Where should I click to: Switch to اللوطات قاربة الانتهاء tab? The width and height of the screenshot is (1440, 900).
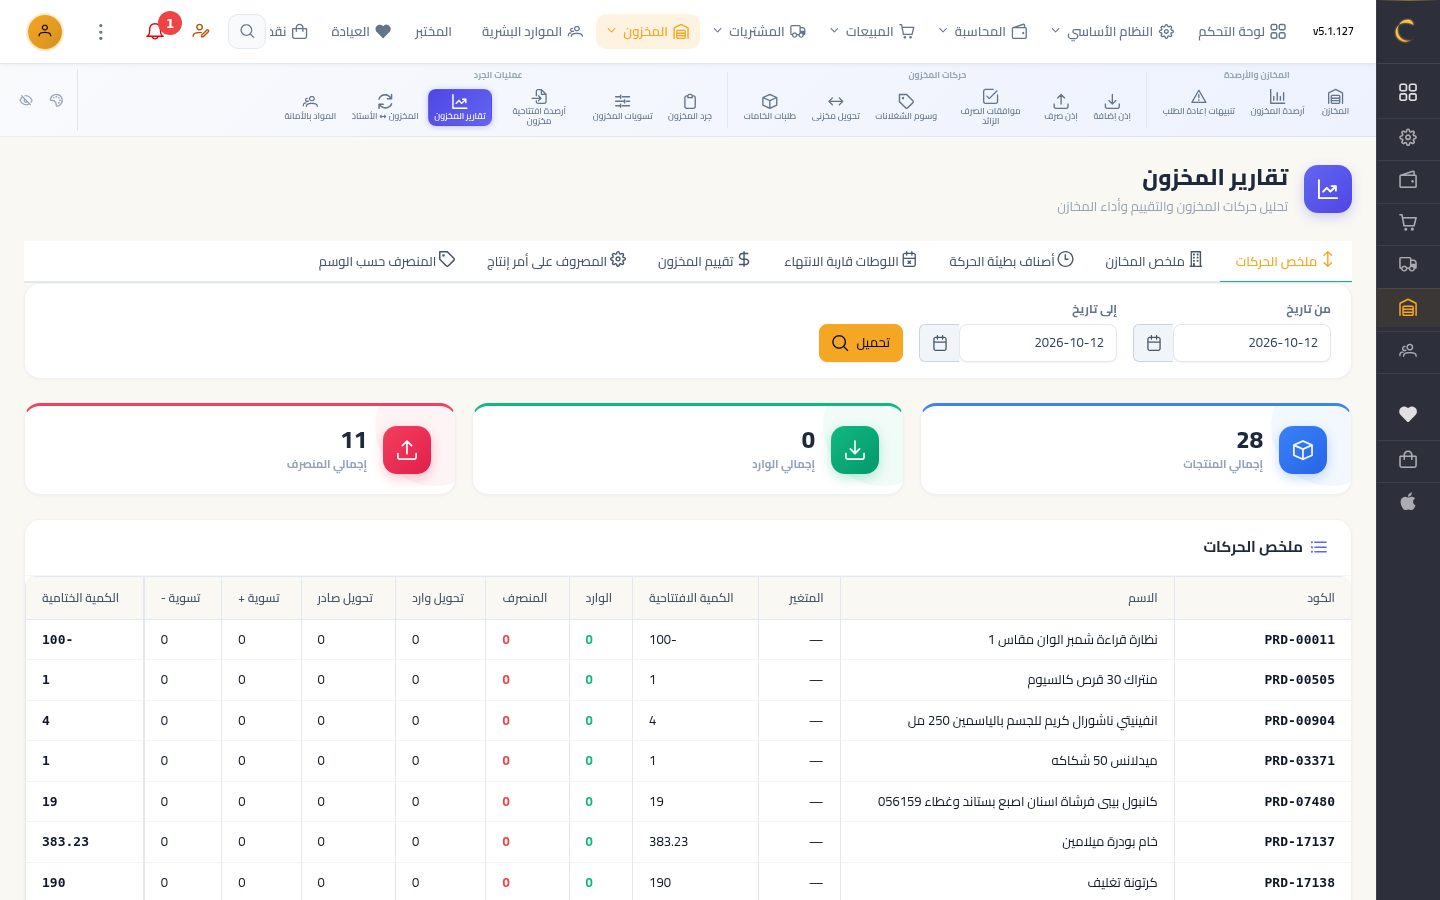(850, 261)
